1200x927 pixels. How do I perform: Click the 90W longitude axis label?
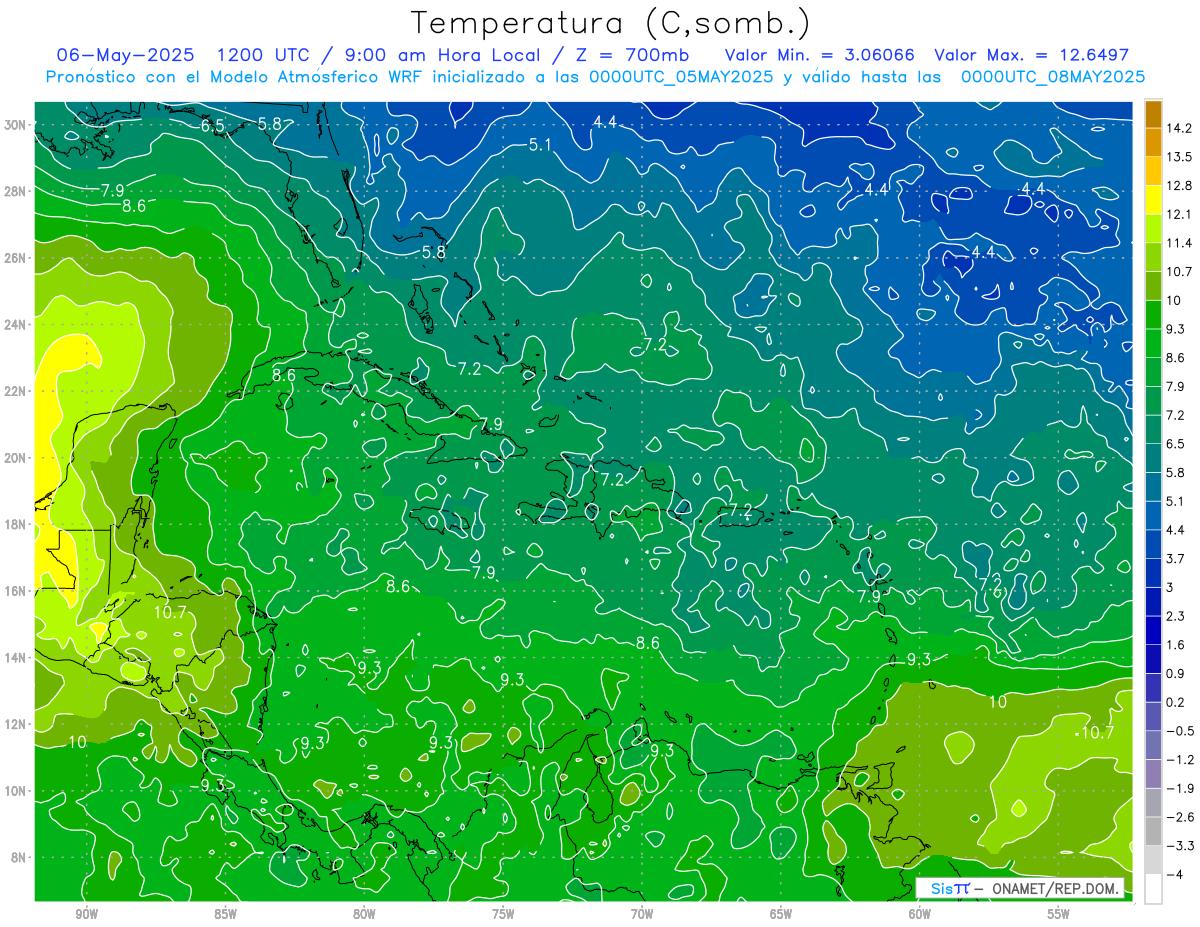[x=86, y=915]
